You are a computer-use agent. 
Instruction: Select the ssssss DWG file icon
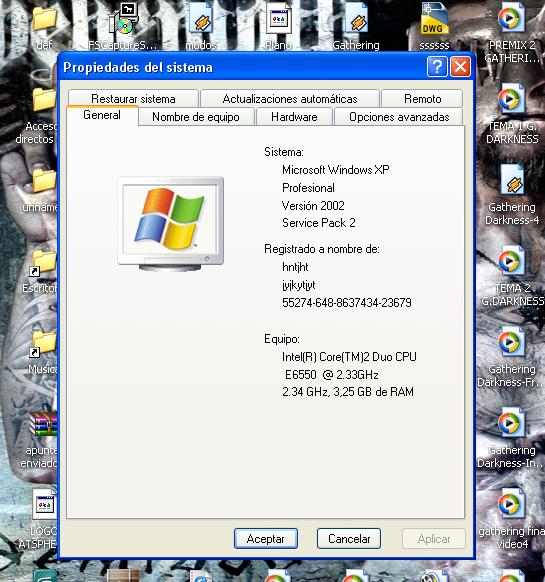click(x=434, y=19)
